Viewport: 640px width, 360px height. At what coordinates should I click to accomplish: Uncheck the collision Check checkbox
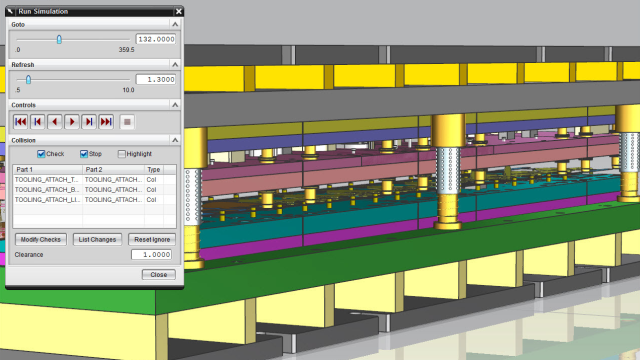click(x=41, y=154)
